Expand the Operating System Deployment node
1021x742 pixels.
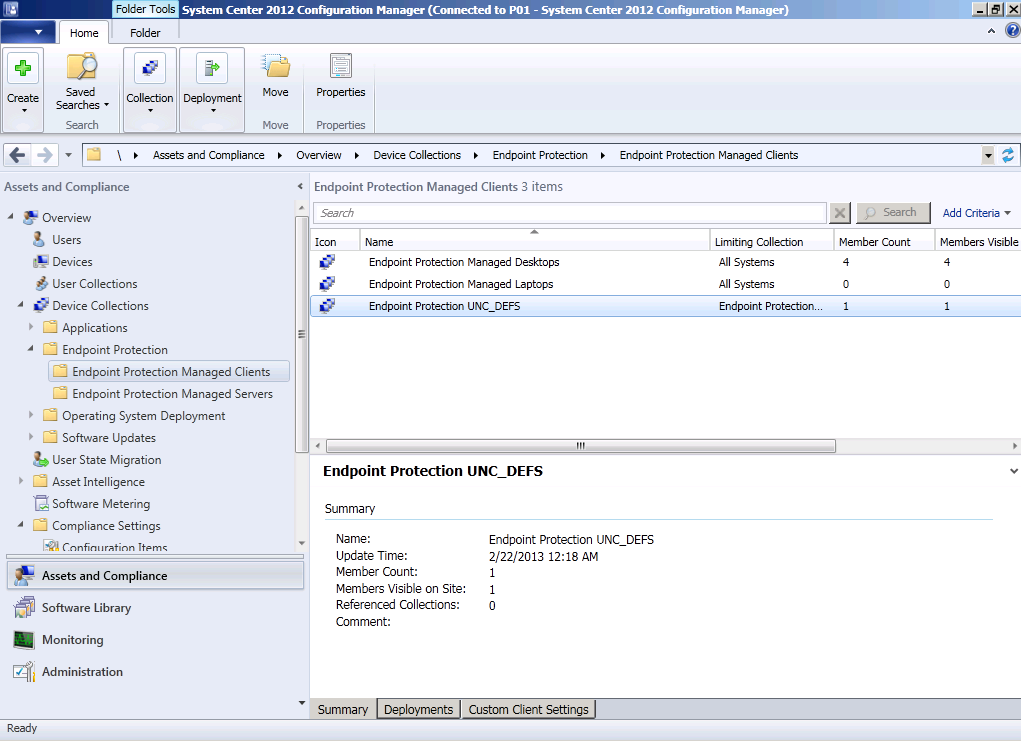coord(31,415)
